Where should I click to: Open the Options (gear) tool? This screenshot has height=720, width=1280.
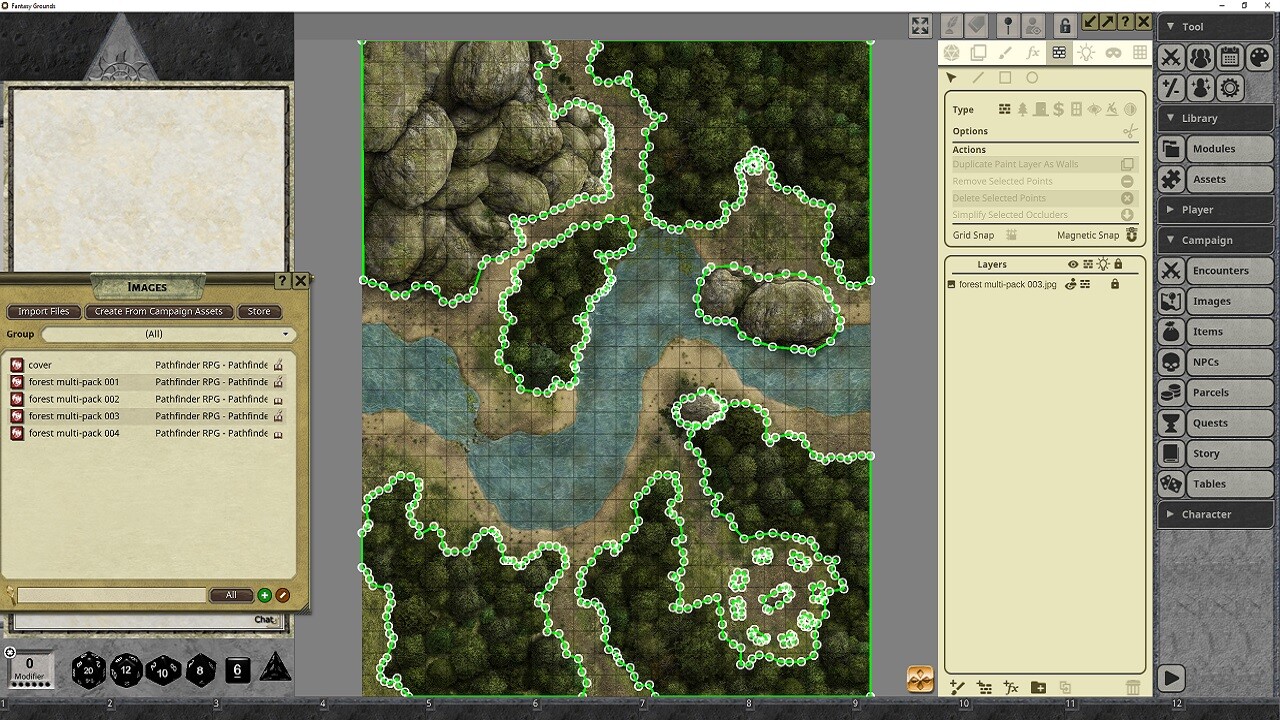pos(1230,87)
